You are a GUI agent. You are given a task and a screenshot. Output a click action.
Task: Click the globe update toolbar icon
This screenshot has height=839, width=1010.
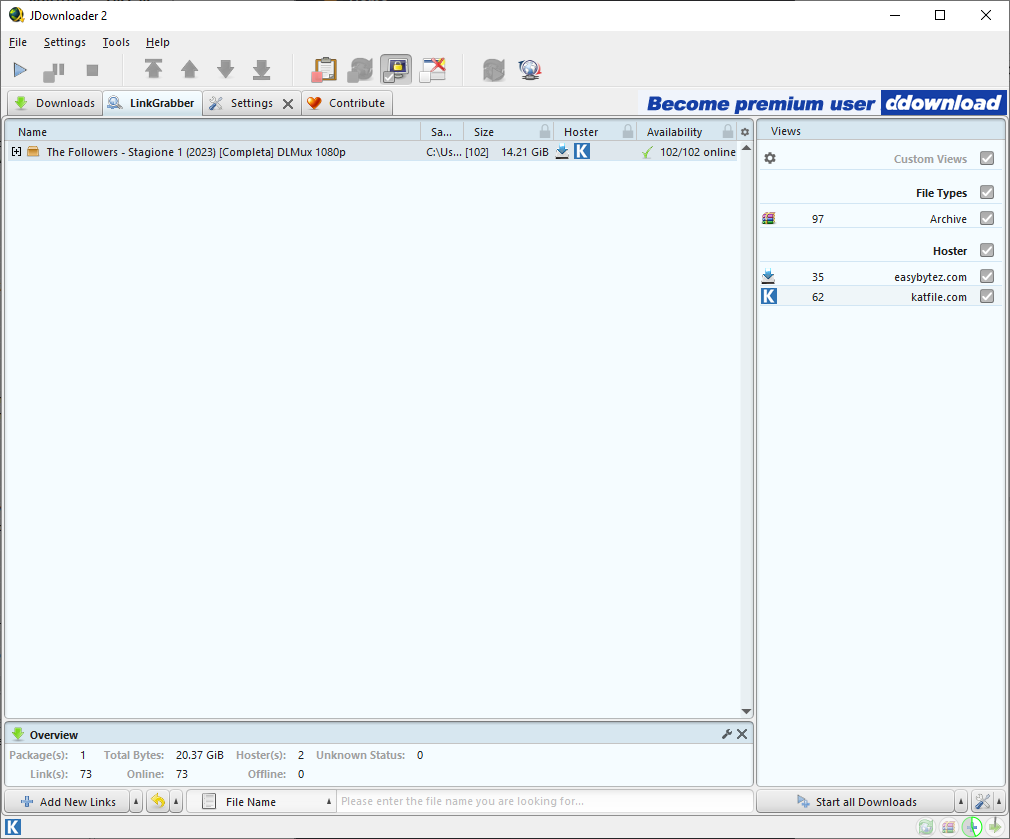click(529, 70)
